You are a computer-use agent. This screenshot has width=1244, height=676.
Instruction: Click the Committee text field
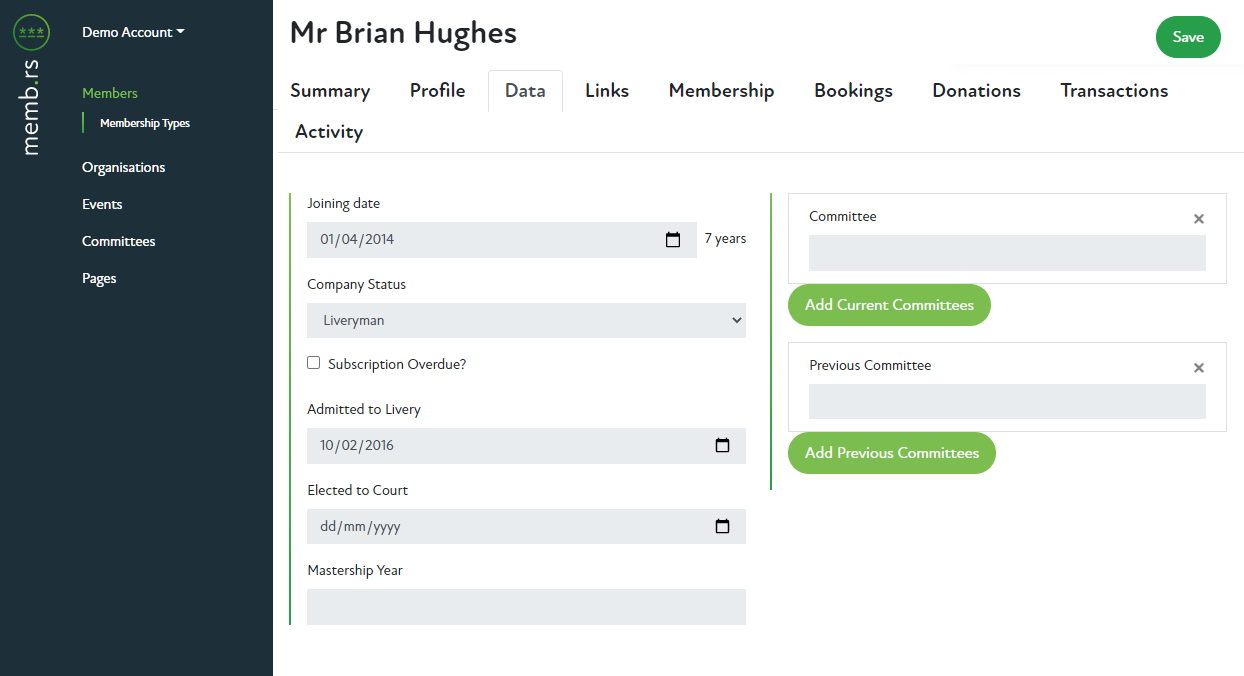pos(1006,253)
